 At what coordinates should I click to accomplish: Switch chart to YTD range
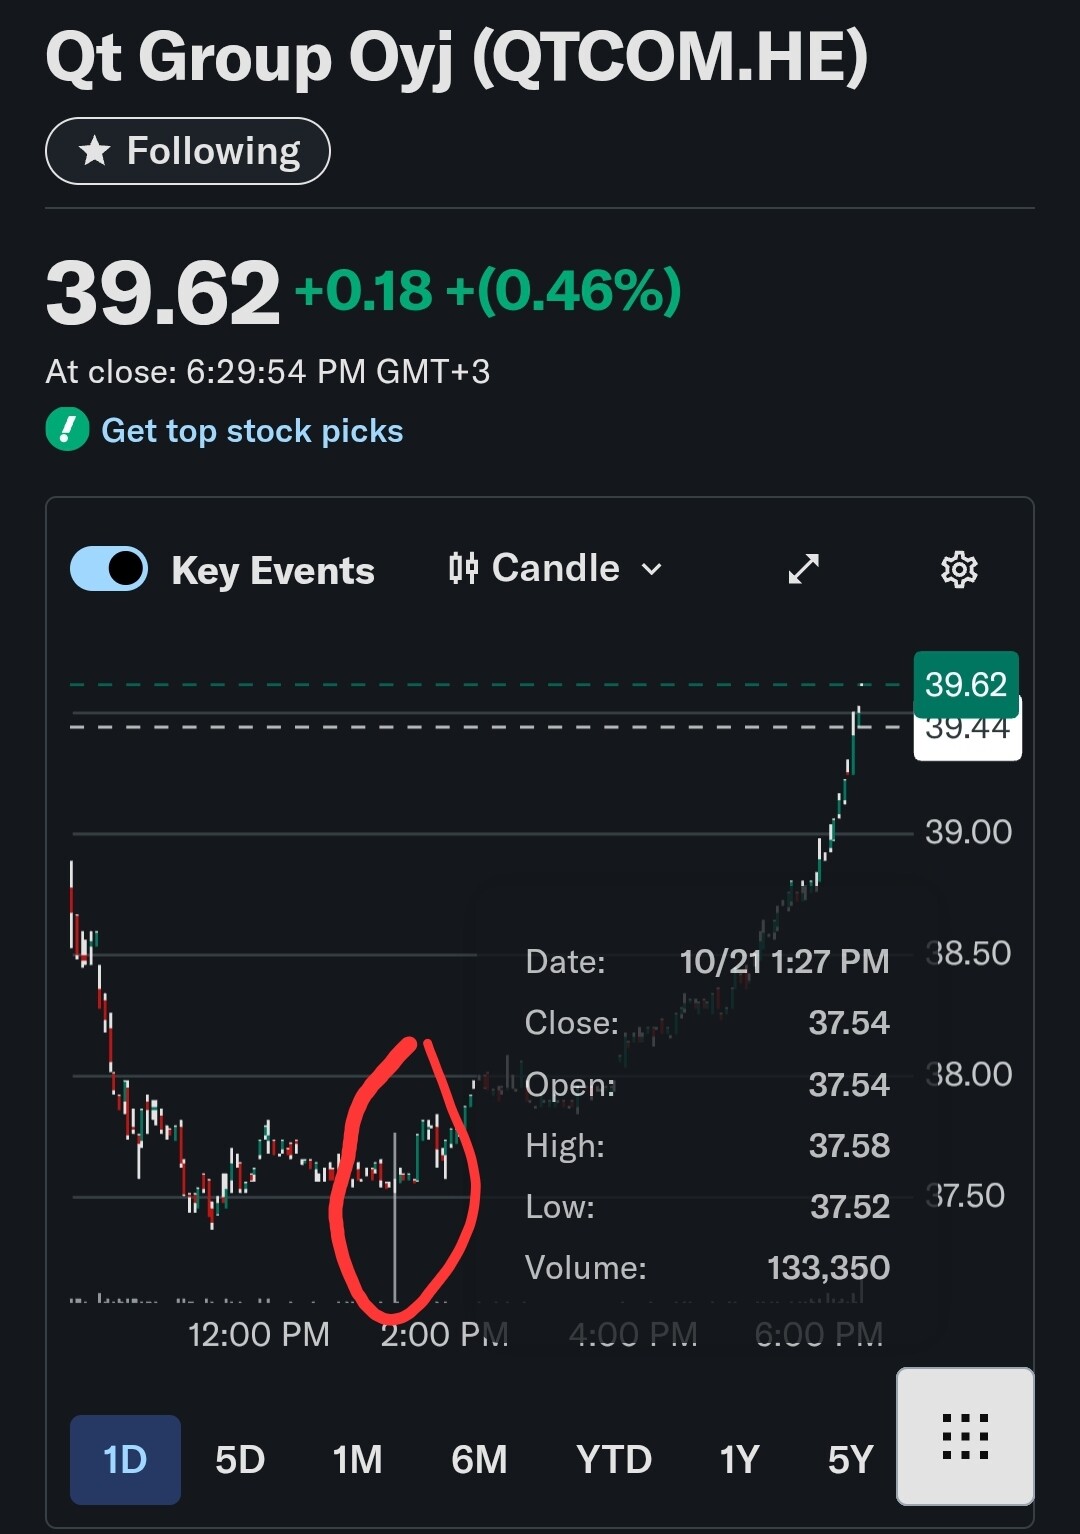[614, 1460]
